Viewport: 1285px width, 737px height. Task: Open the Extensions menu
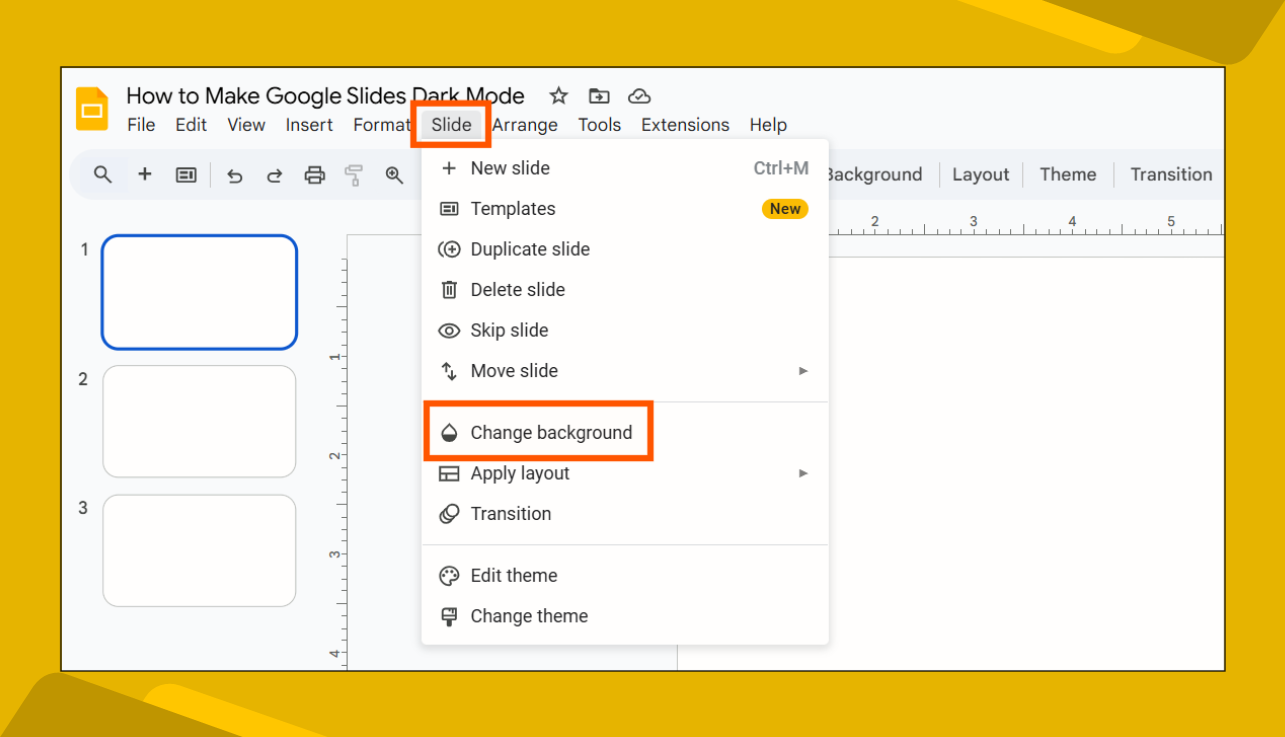685,124
